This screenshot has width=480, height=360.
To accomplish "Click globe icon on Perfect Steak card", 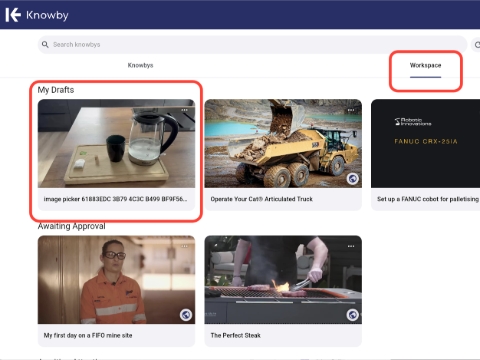I will (x=353, y=315).
